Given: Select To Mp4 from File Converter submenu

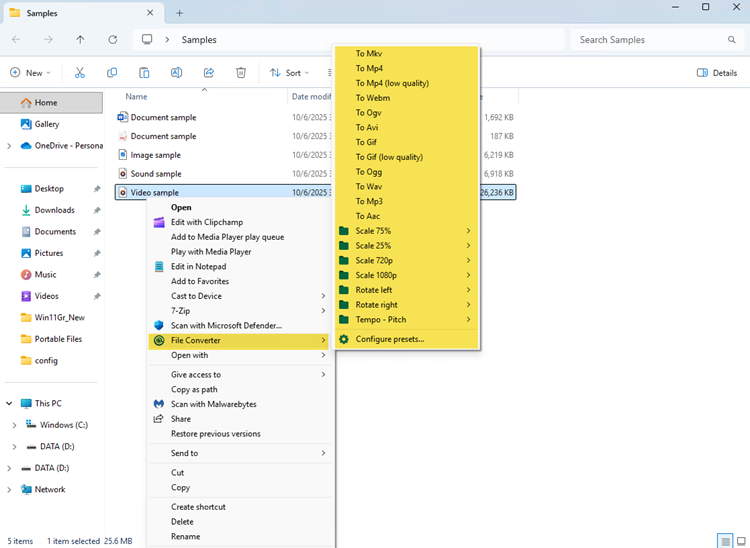Looking at the screenshot, I should pyautogui.click(x=369, y=68).
